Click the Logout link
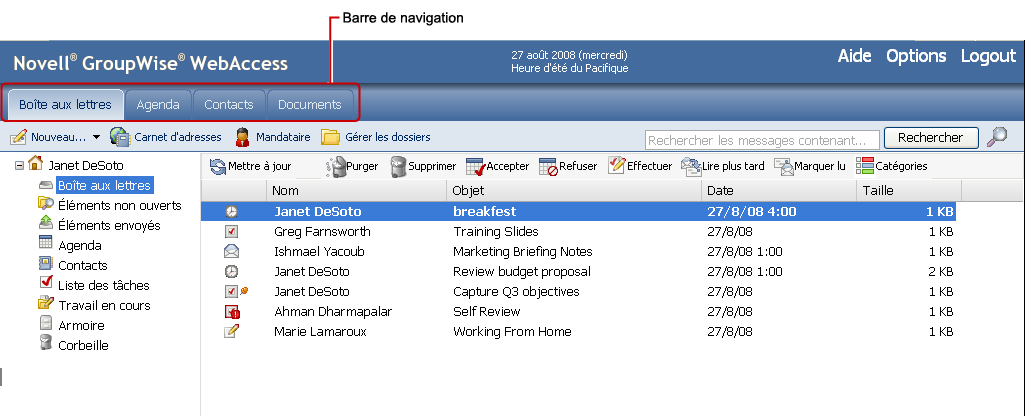This screenshot has width=1025, height=416. [987, 56]
